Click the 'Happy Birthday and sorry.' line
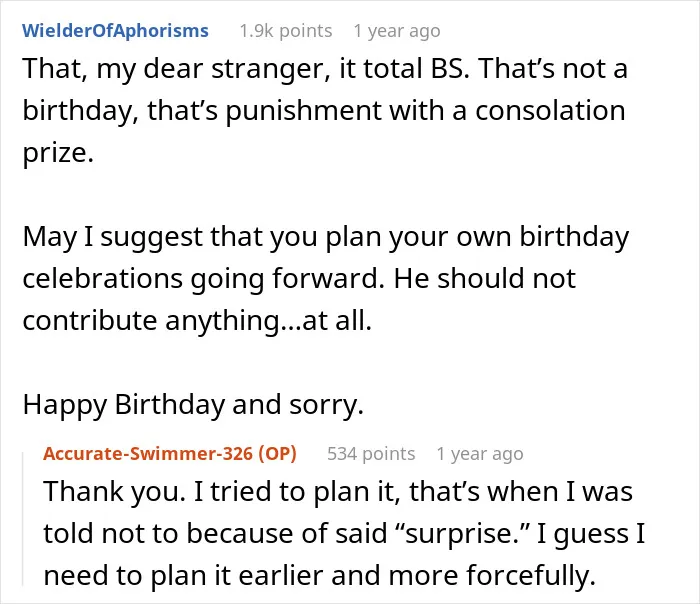Image resolution: width=700 pixels, height=604 pixels. click(193, 404)
